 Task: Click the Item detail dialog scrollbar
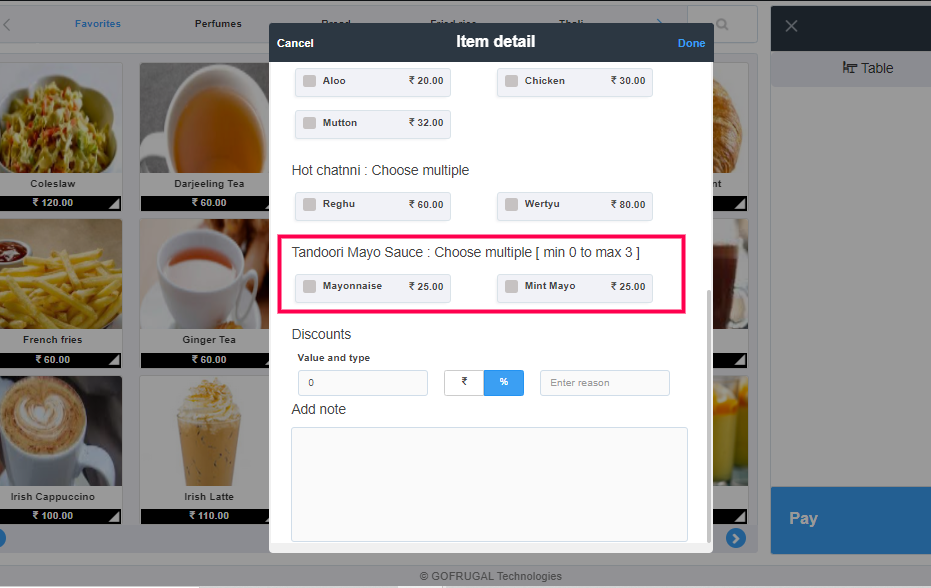[709, 416]
